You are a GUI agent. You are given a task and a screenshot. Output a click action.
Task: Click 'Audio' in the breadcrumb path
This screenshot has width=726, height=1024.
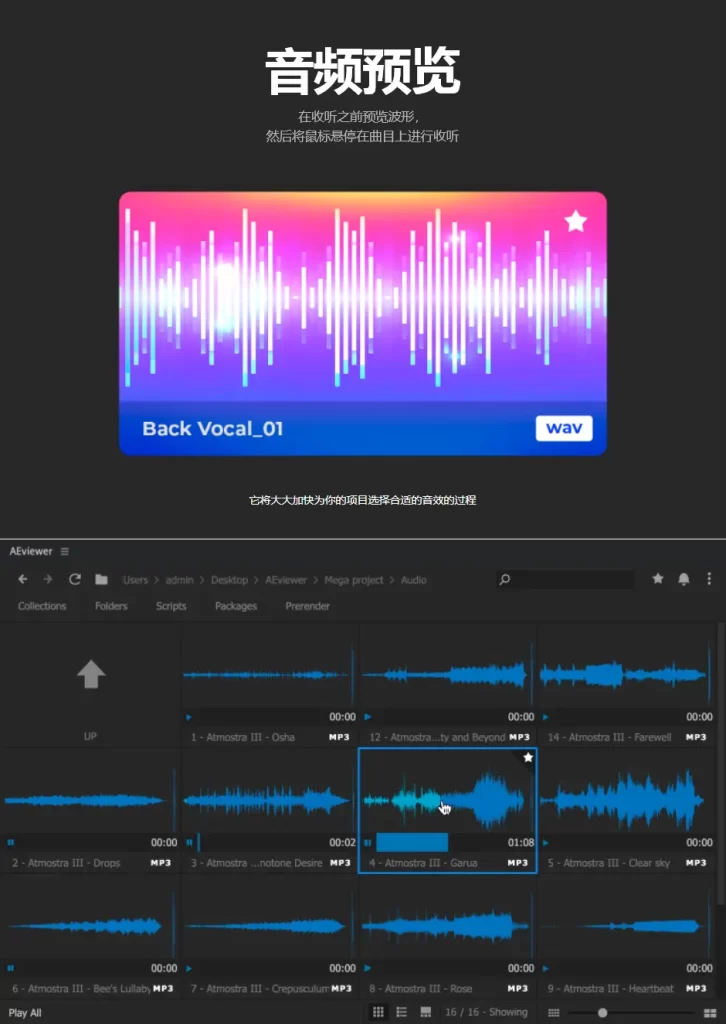point(413,580)
